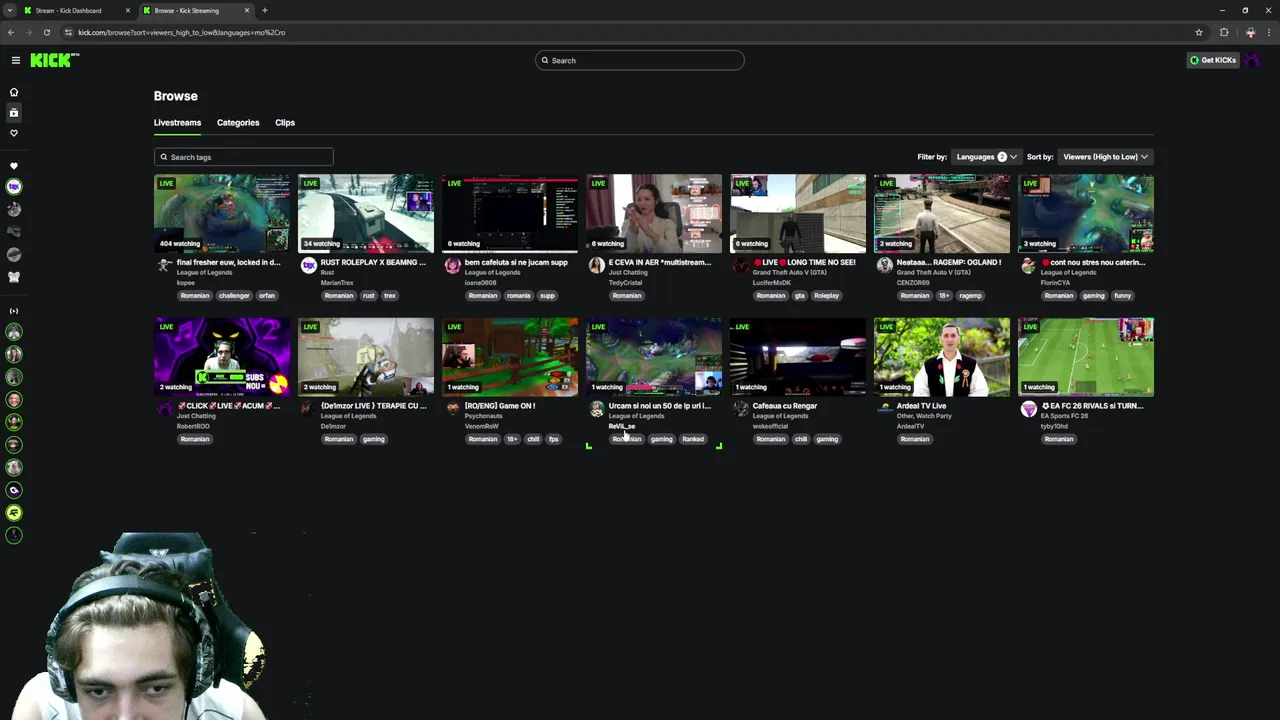The width and height of the screenshot is (1280, 720).
Task: View site information icon in address bar
Action: tap(68, 32)
